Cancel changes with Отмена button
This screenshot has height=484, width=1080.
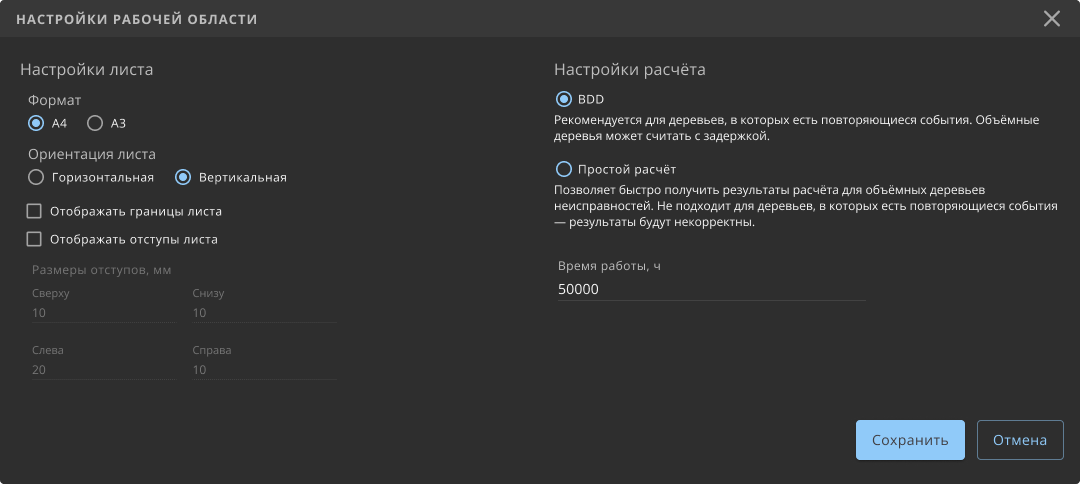pyautogui.click(x=1020, y=440)
